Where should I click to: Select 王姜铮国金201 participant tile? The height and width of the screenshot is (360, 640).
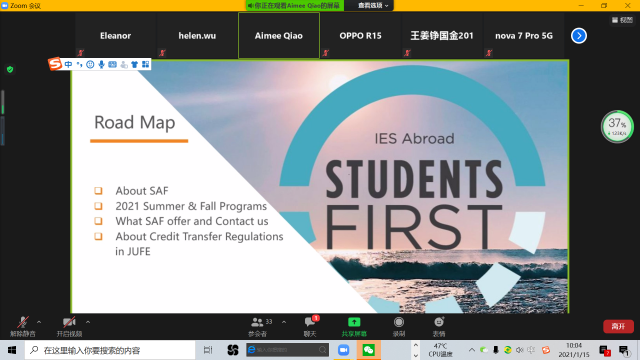click(442, 36)
